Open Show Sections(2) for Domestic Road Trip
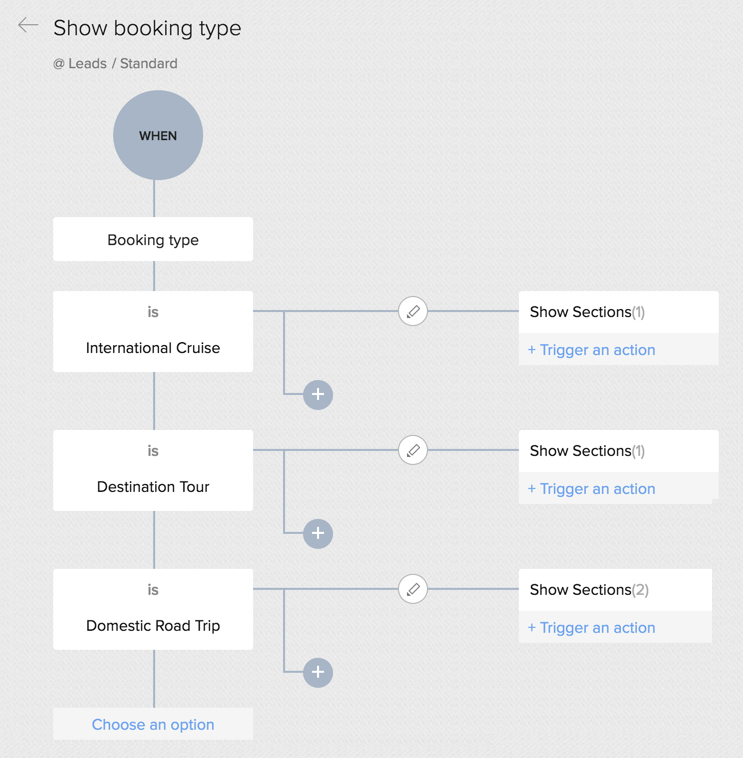 click(x=589, y=590)
